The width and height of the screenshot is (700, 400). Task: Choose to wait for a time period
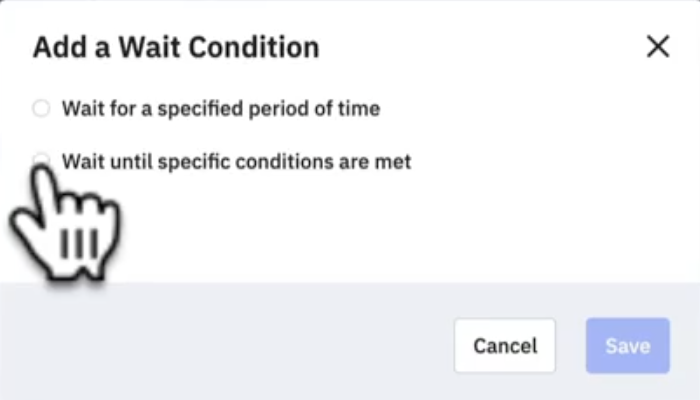click(41, 108)
